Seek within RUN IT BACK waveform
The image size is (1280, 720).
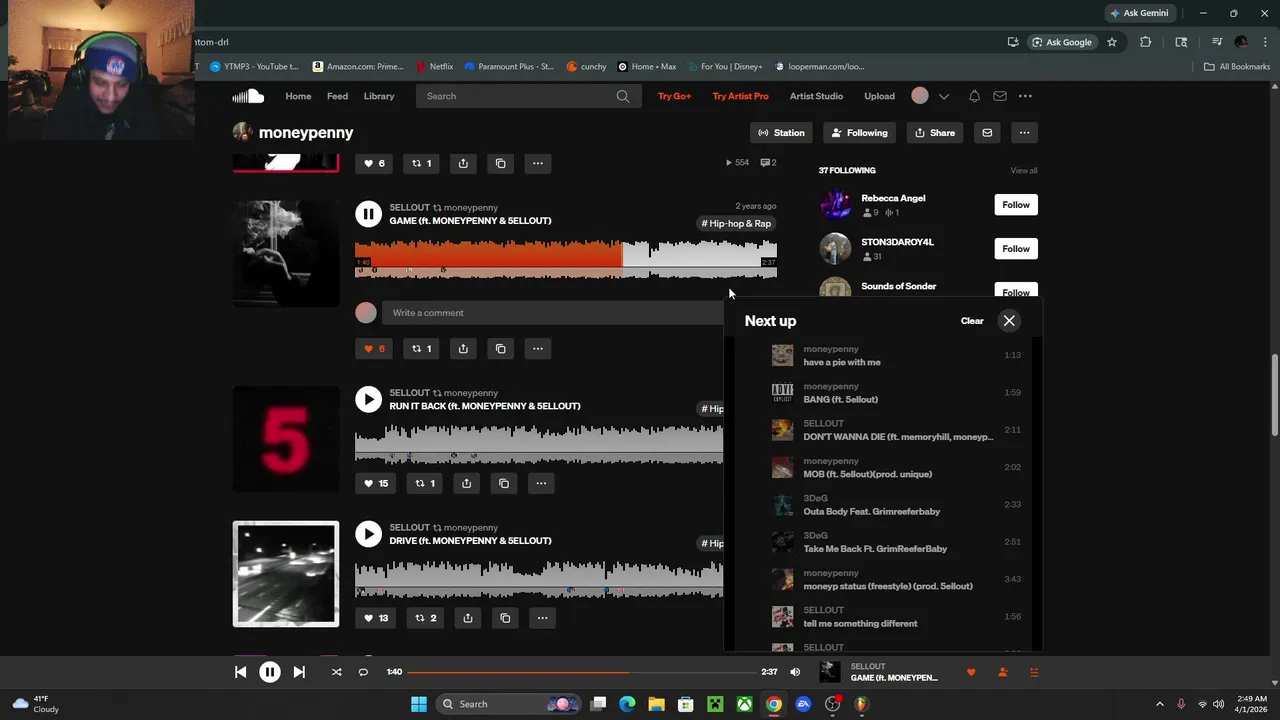(x=539, y=444)
